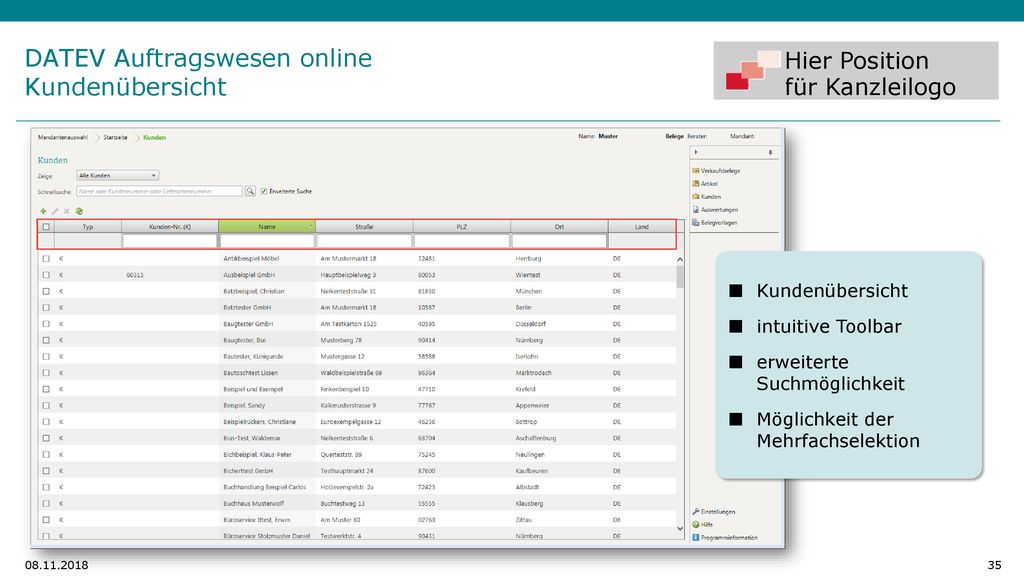Screen dimensions: 1024x576
Task: Click the PLZ column filter field
Action: (x=462, y=241)
